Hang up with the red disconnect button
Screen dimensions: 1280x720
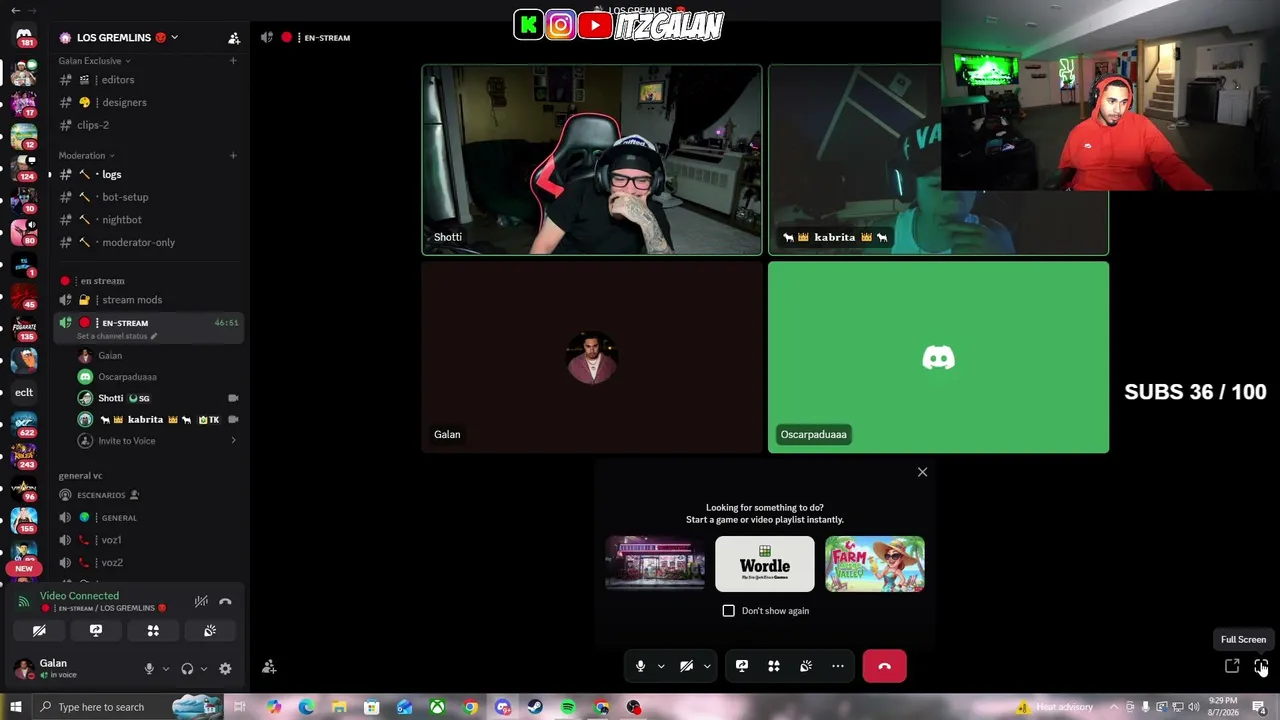(x=885, y=666)
